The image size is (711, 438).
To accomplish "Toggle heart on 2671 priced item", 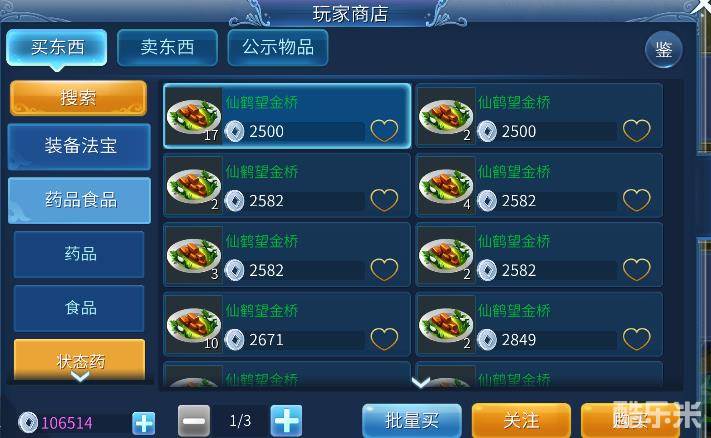I will click(x=385, y=339).
